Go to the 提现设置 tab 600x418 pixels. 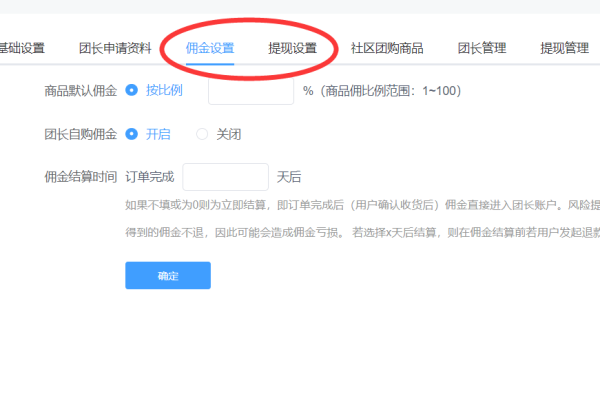coord(292,48)
